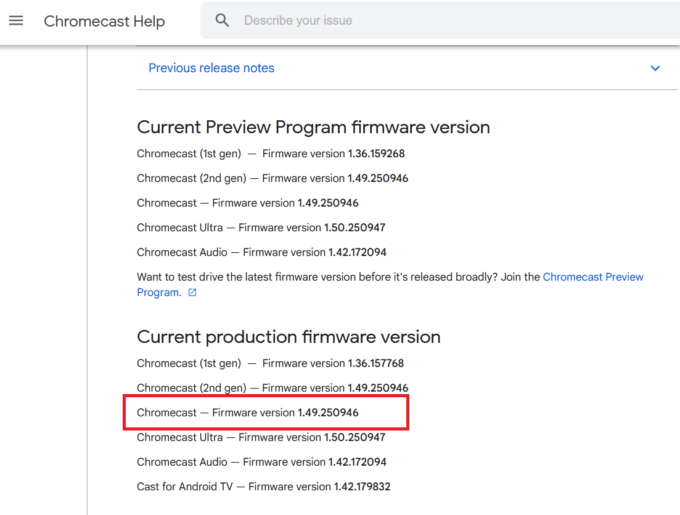The image size is (680, 515).
Task: Select Cast for Android TV firmware line
Action: (264, 487)
